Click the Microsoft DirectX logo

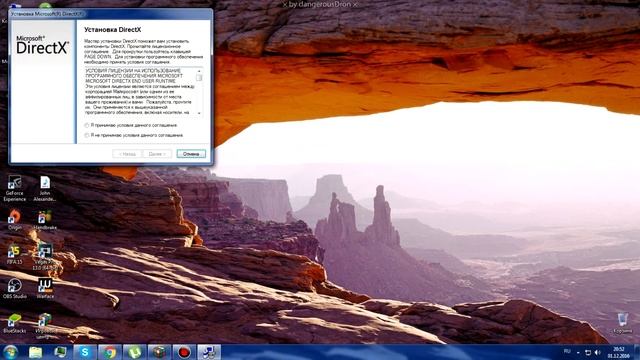(42, 45)
